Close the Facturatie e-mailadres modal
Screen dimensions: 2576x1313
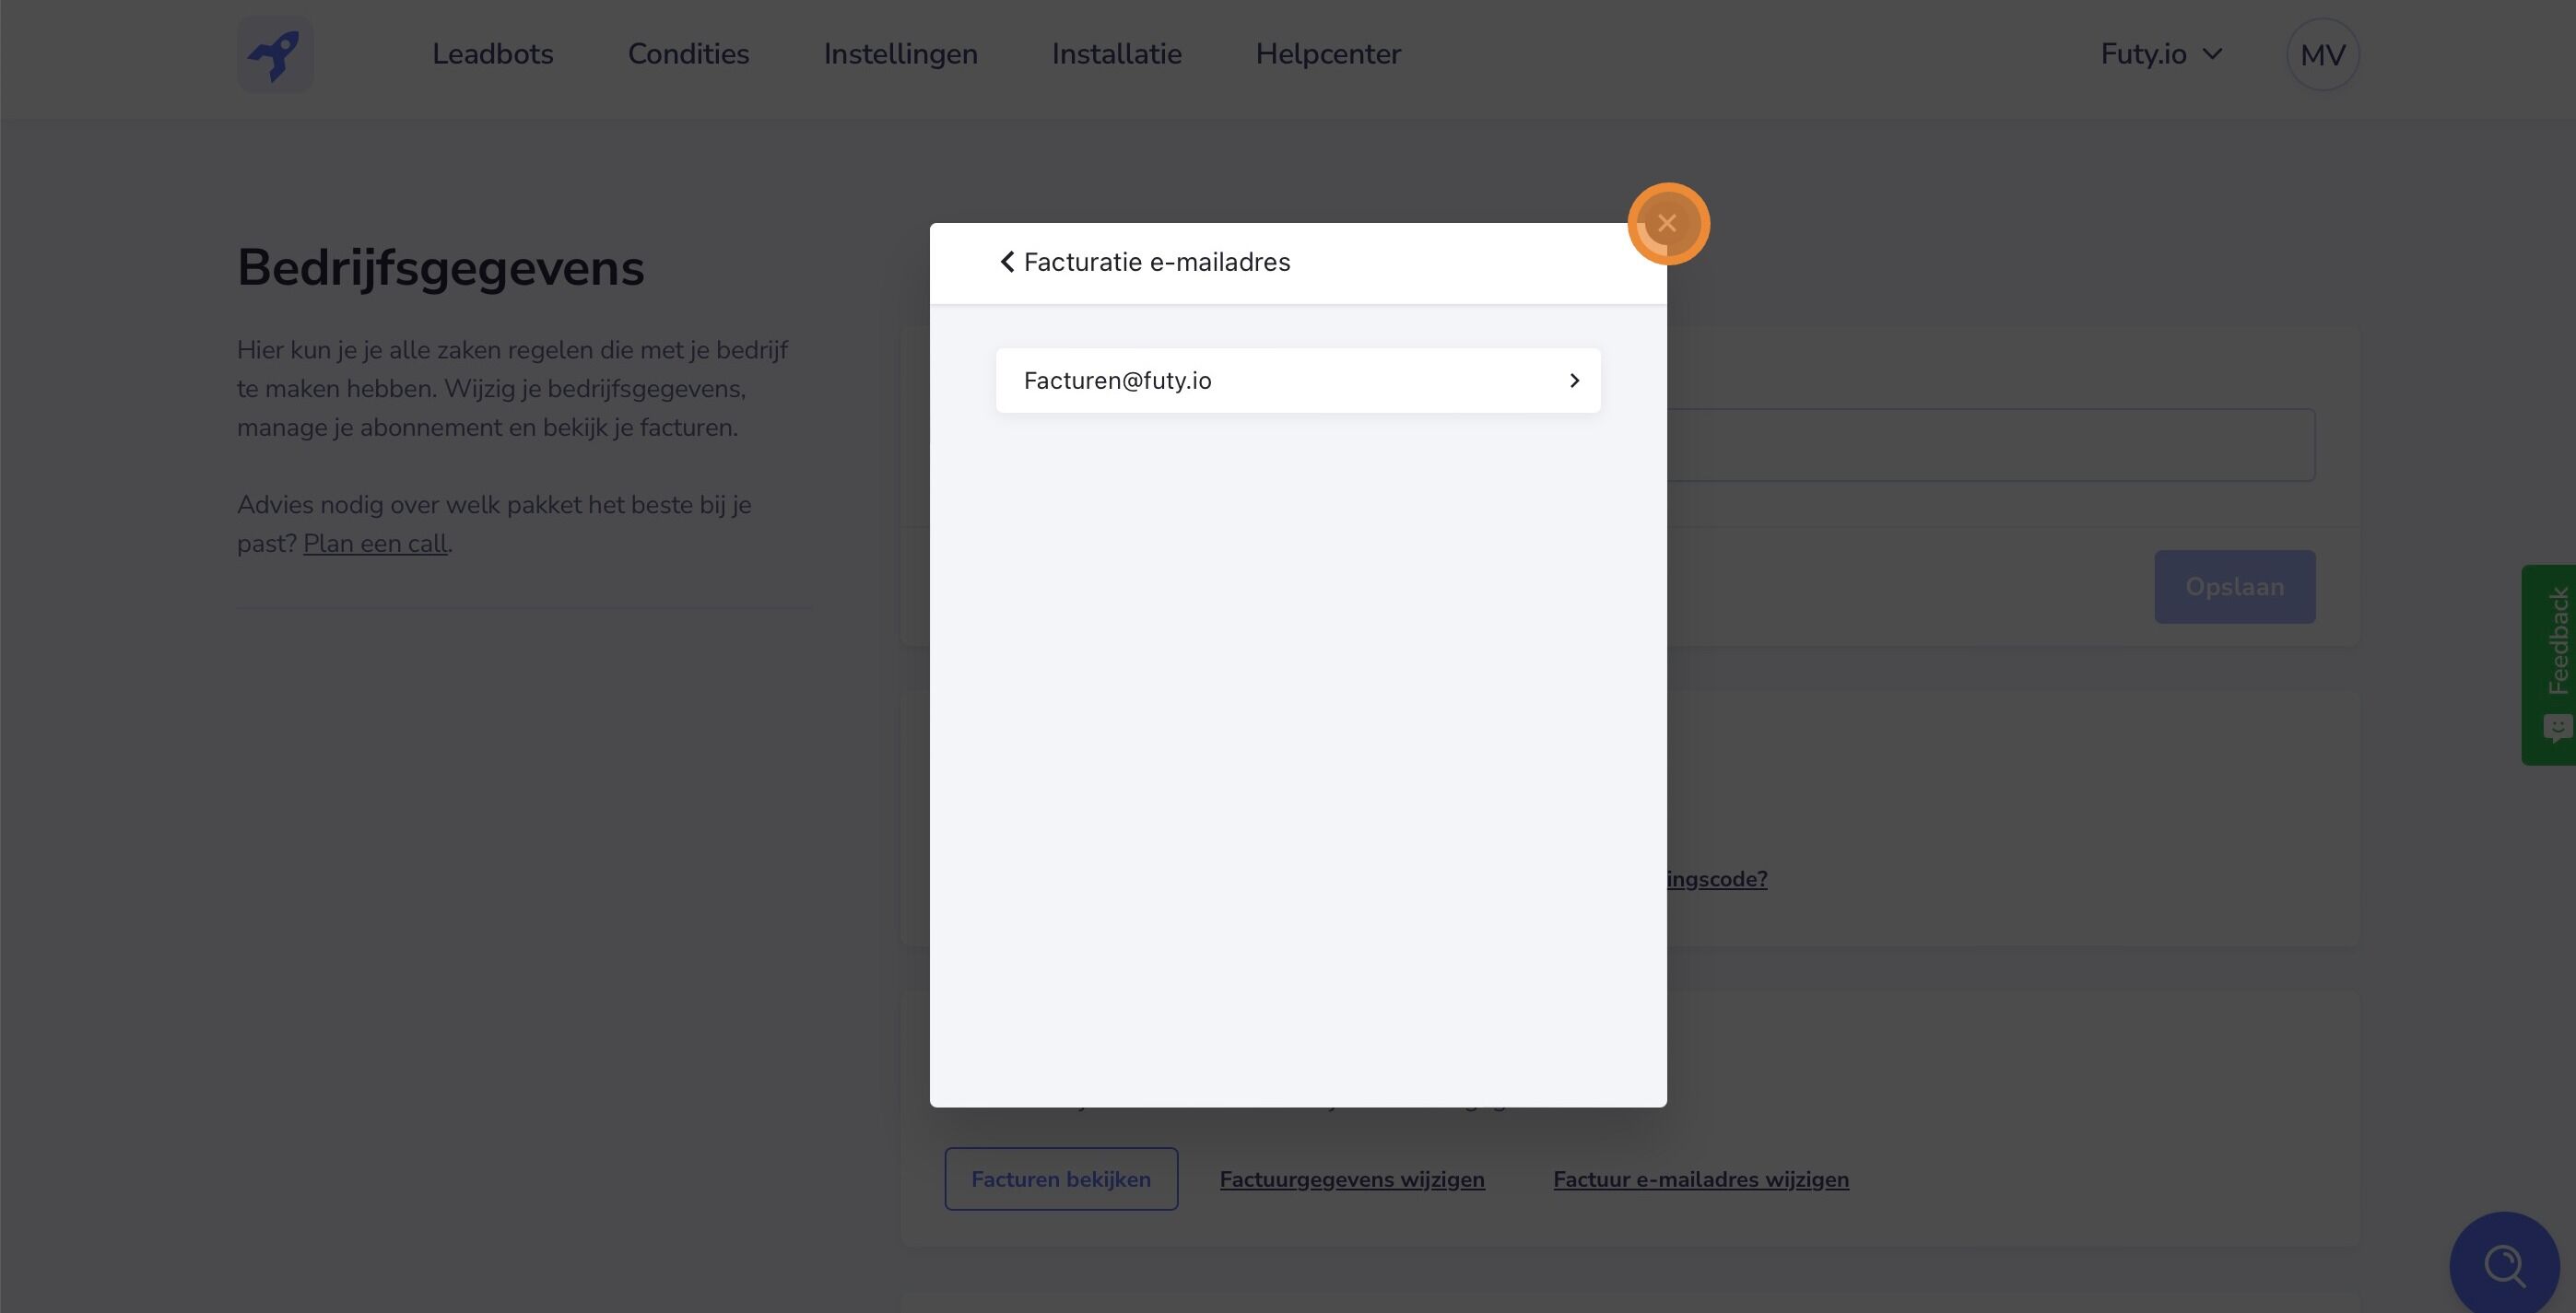[x=1668, y=223]
